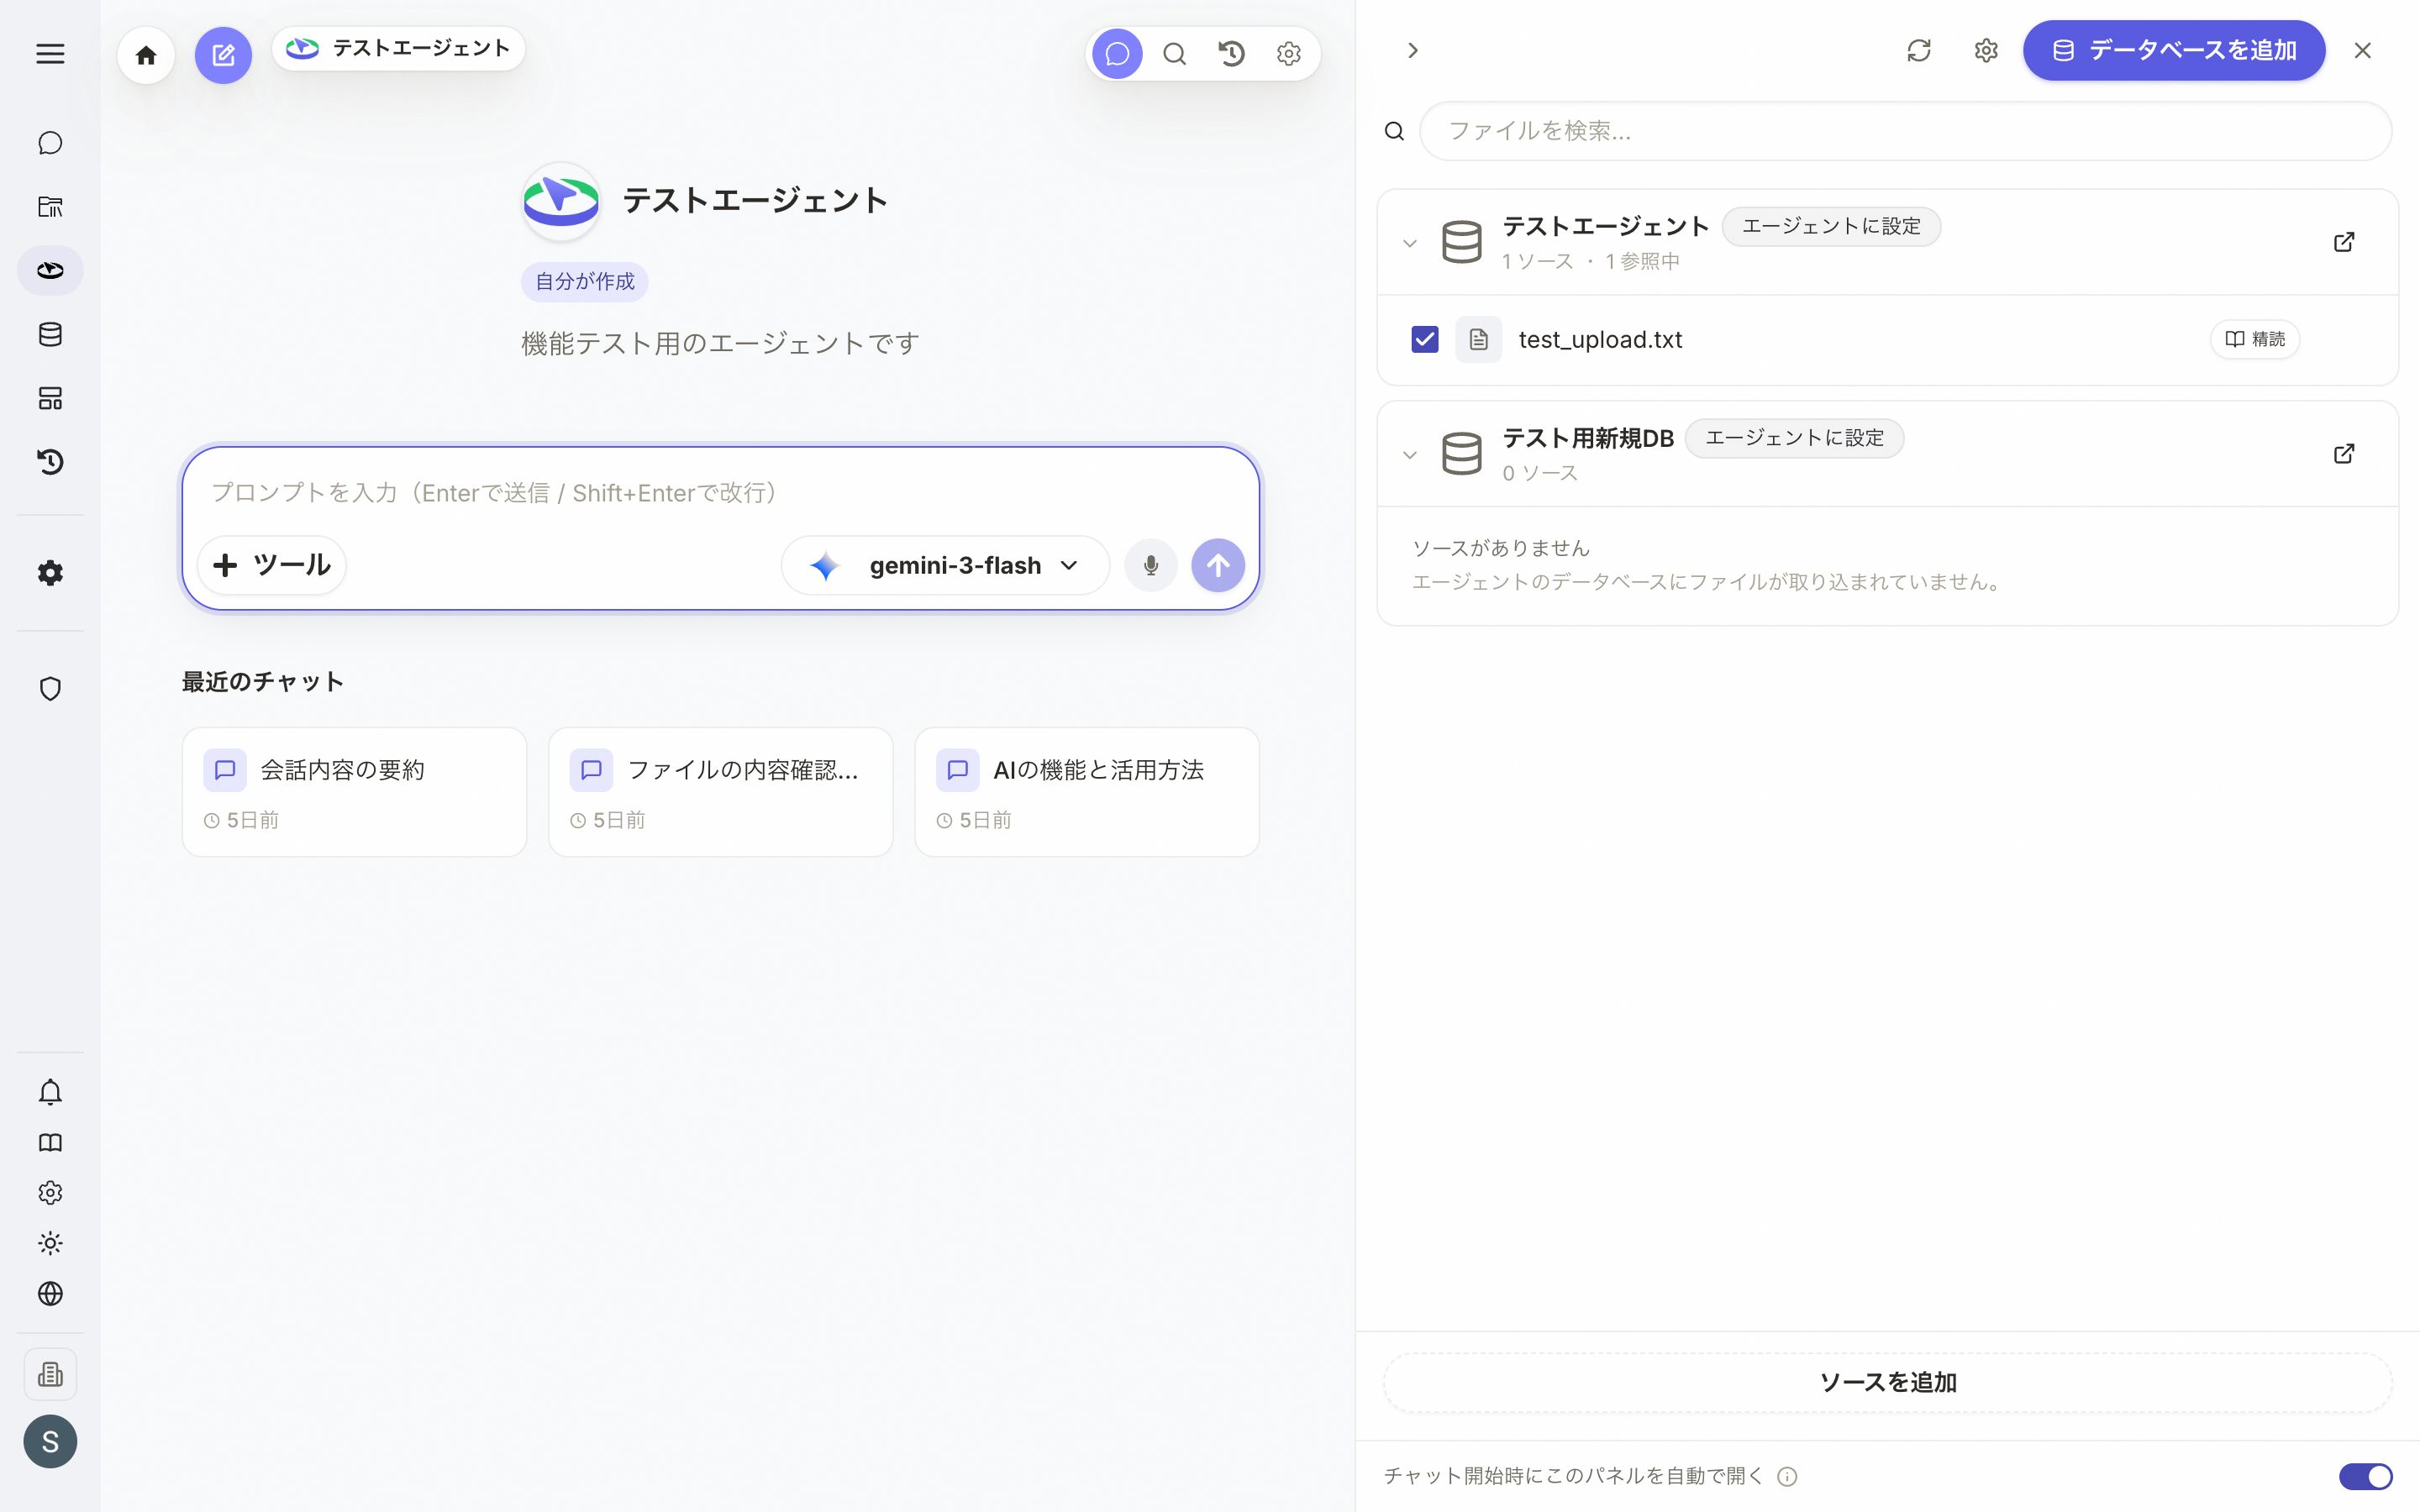Open the ツール button in the prompt box

[x=272, y=566]
